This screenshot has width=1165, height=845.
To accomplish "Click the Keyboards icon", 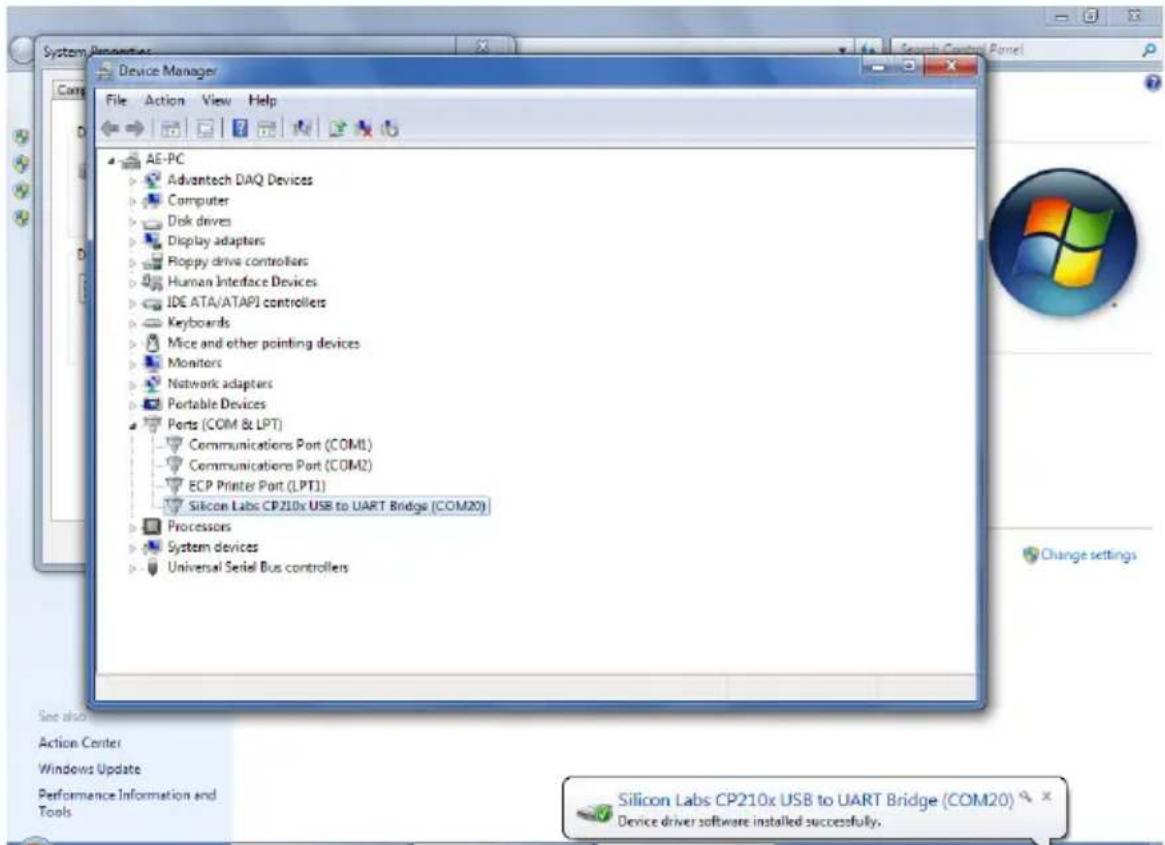I will (152, 323).
